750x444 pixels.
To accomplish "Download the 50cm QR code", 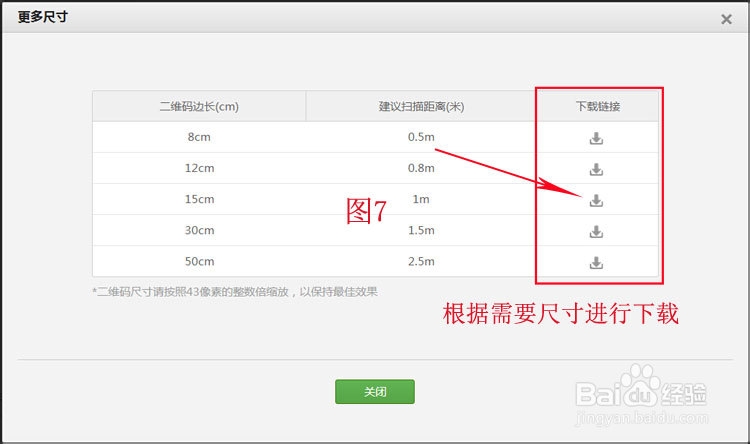I will point(596,262).
